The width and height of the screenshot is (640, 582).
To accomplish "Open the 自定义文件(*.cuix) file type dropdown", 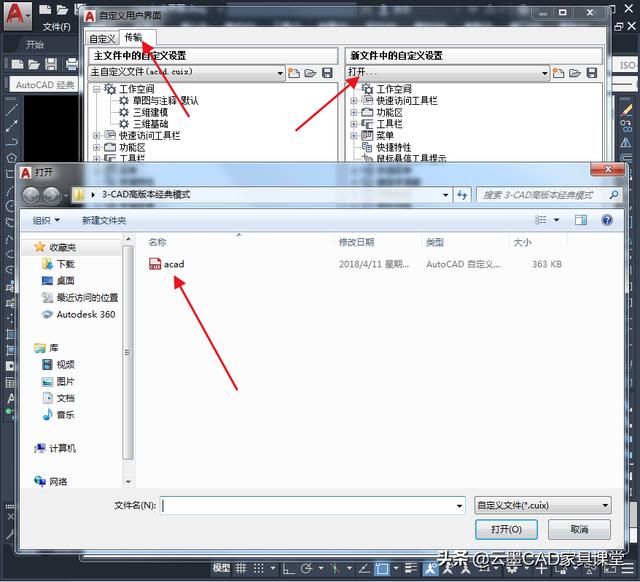I will pos(542,505).
